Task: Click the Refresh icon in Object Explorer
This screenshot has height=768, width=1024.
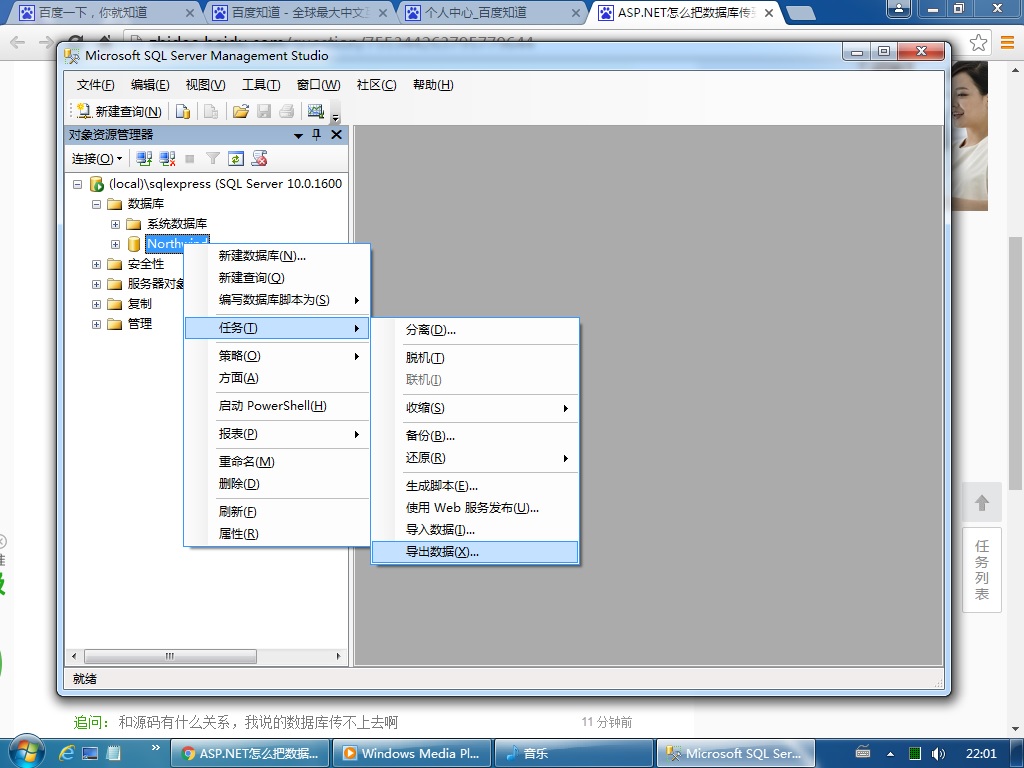Action: pos(236,158)
